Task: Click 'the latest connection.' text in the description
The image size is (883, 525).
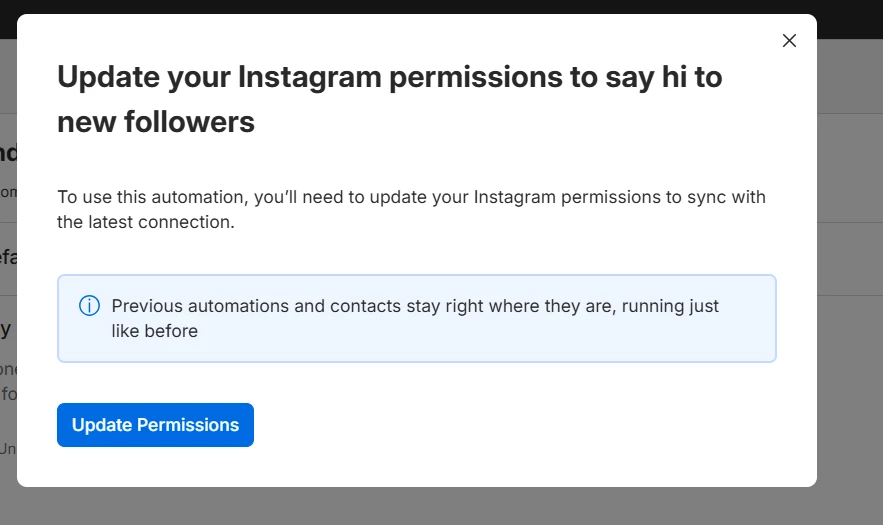Action: [x=145, y=222]
